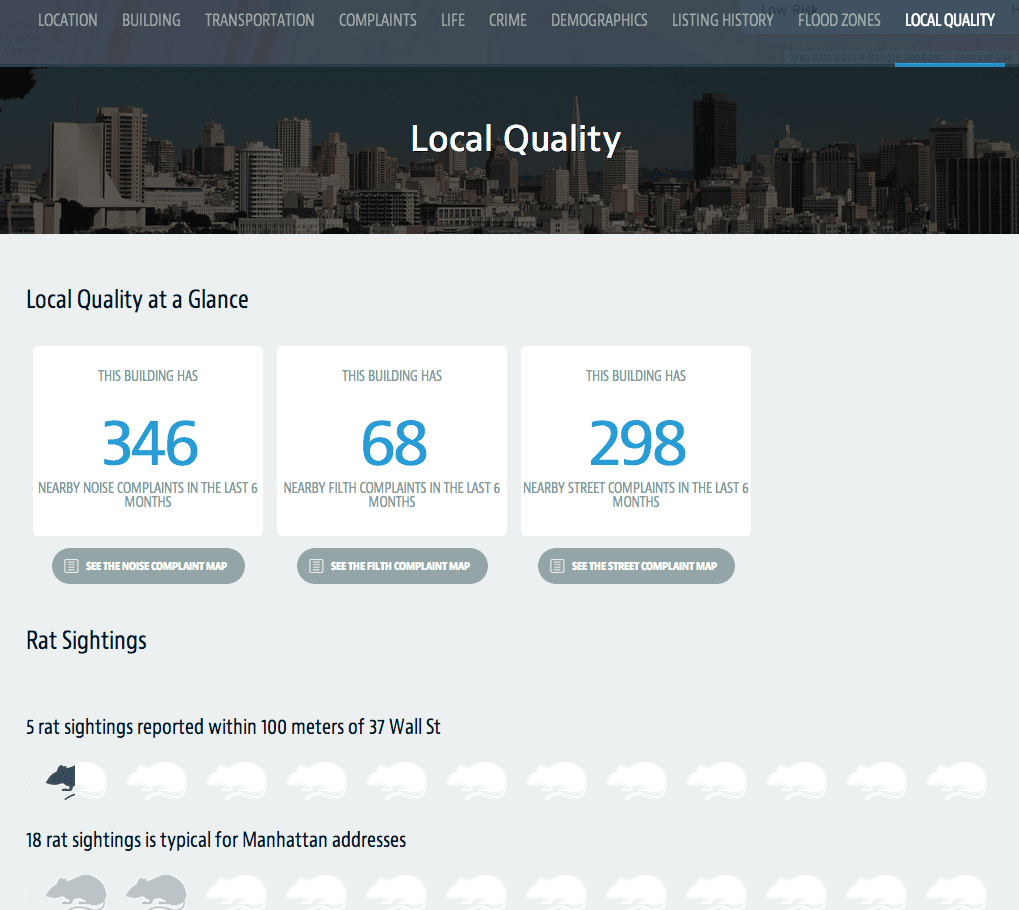Switch to the TRANSPORTATION tab
Viewport: 1019px width, 910px height.
[259, 19]
